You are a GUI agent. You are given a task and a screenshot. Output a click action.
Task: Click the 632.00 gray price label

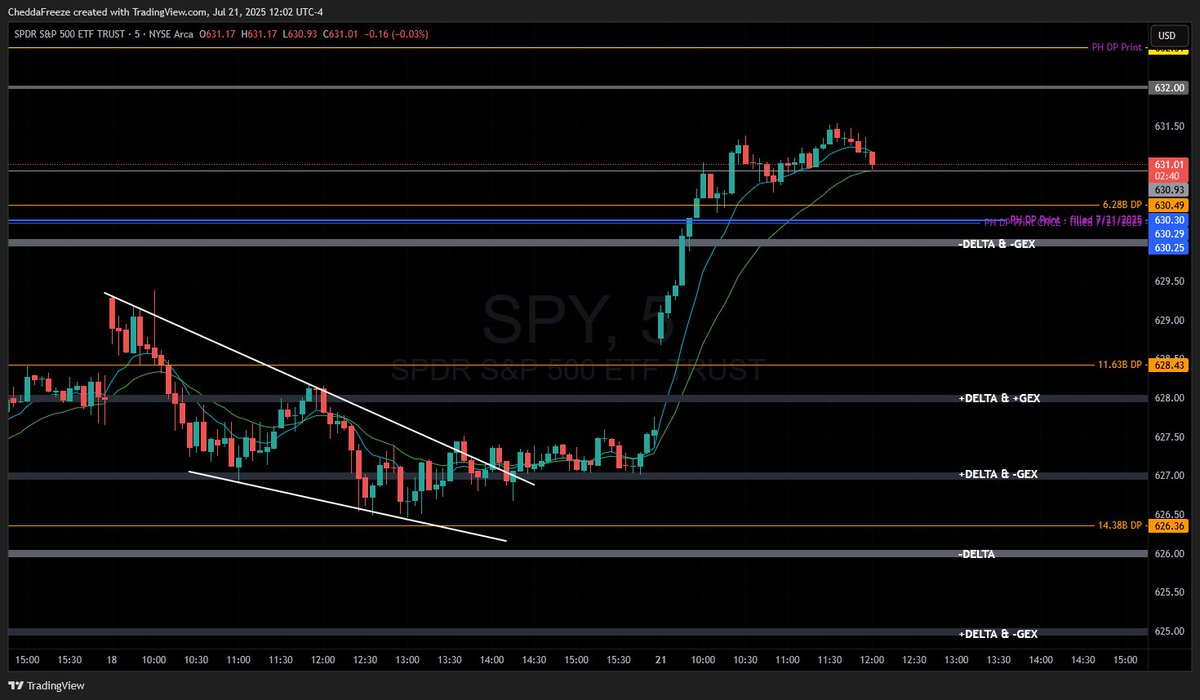point(1168,88)
